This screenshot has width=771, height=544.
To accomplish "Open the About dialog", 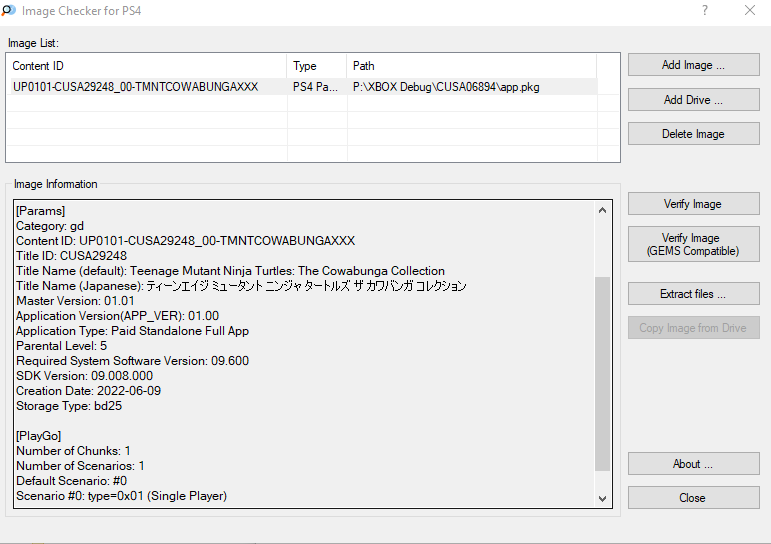I will click(x=693, y=464).
